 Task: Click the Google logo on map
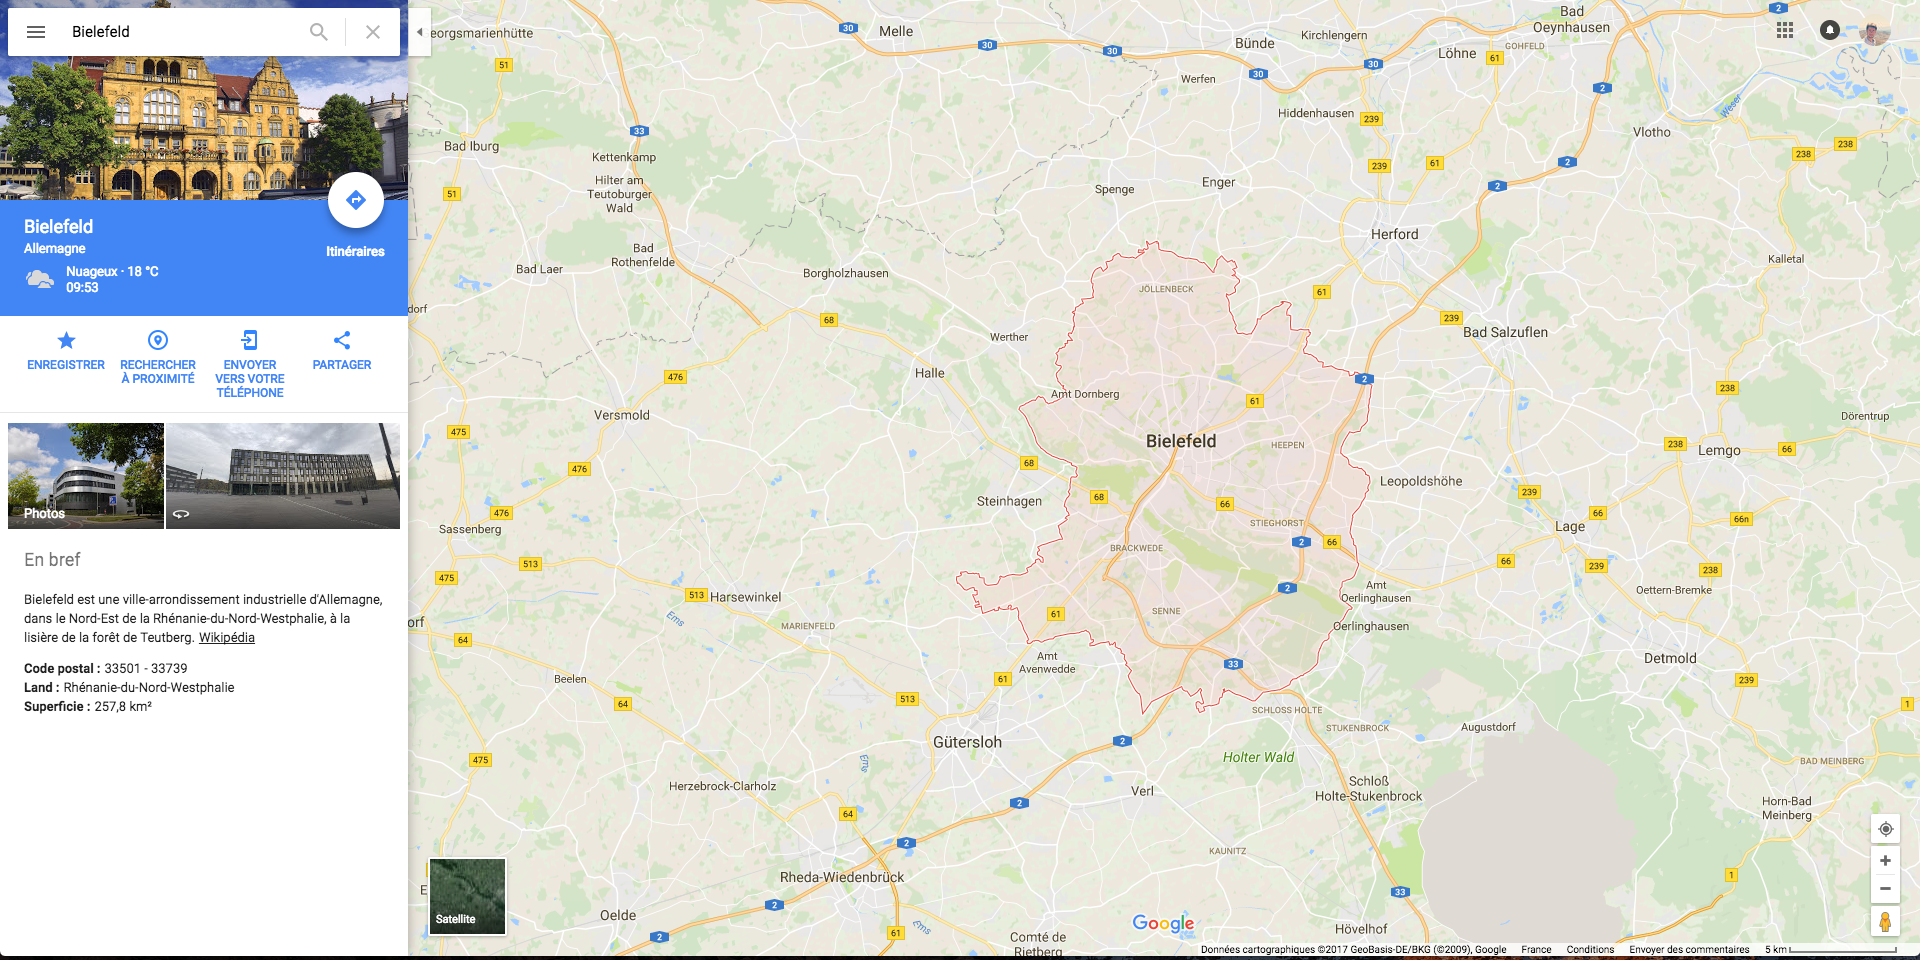pyautogui.click(x=1163, y=923)
